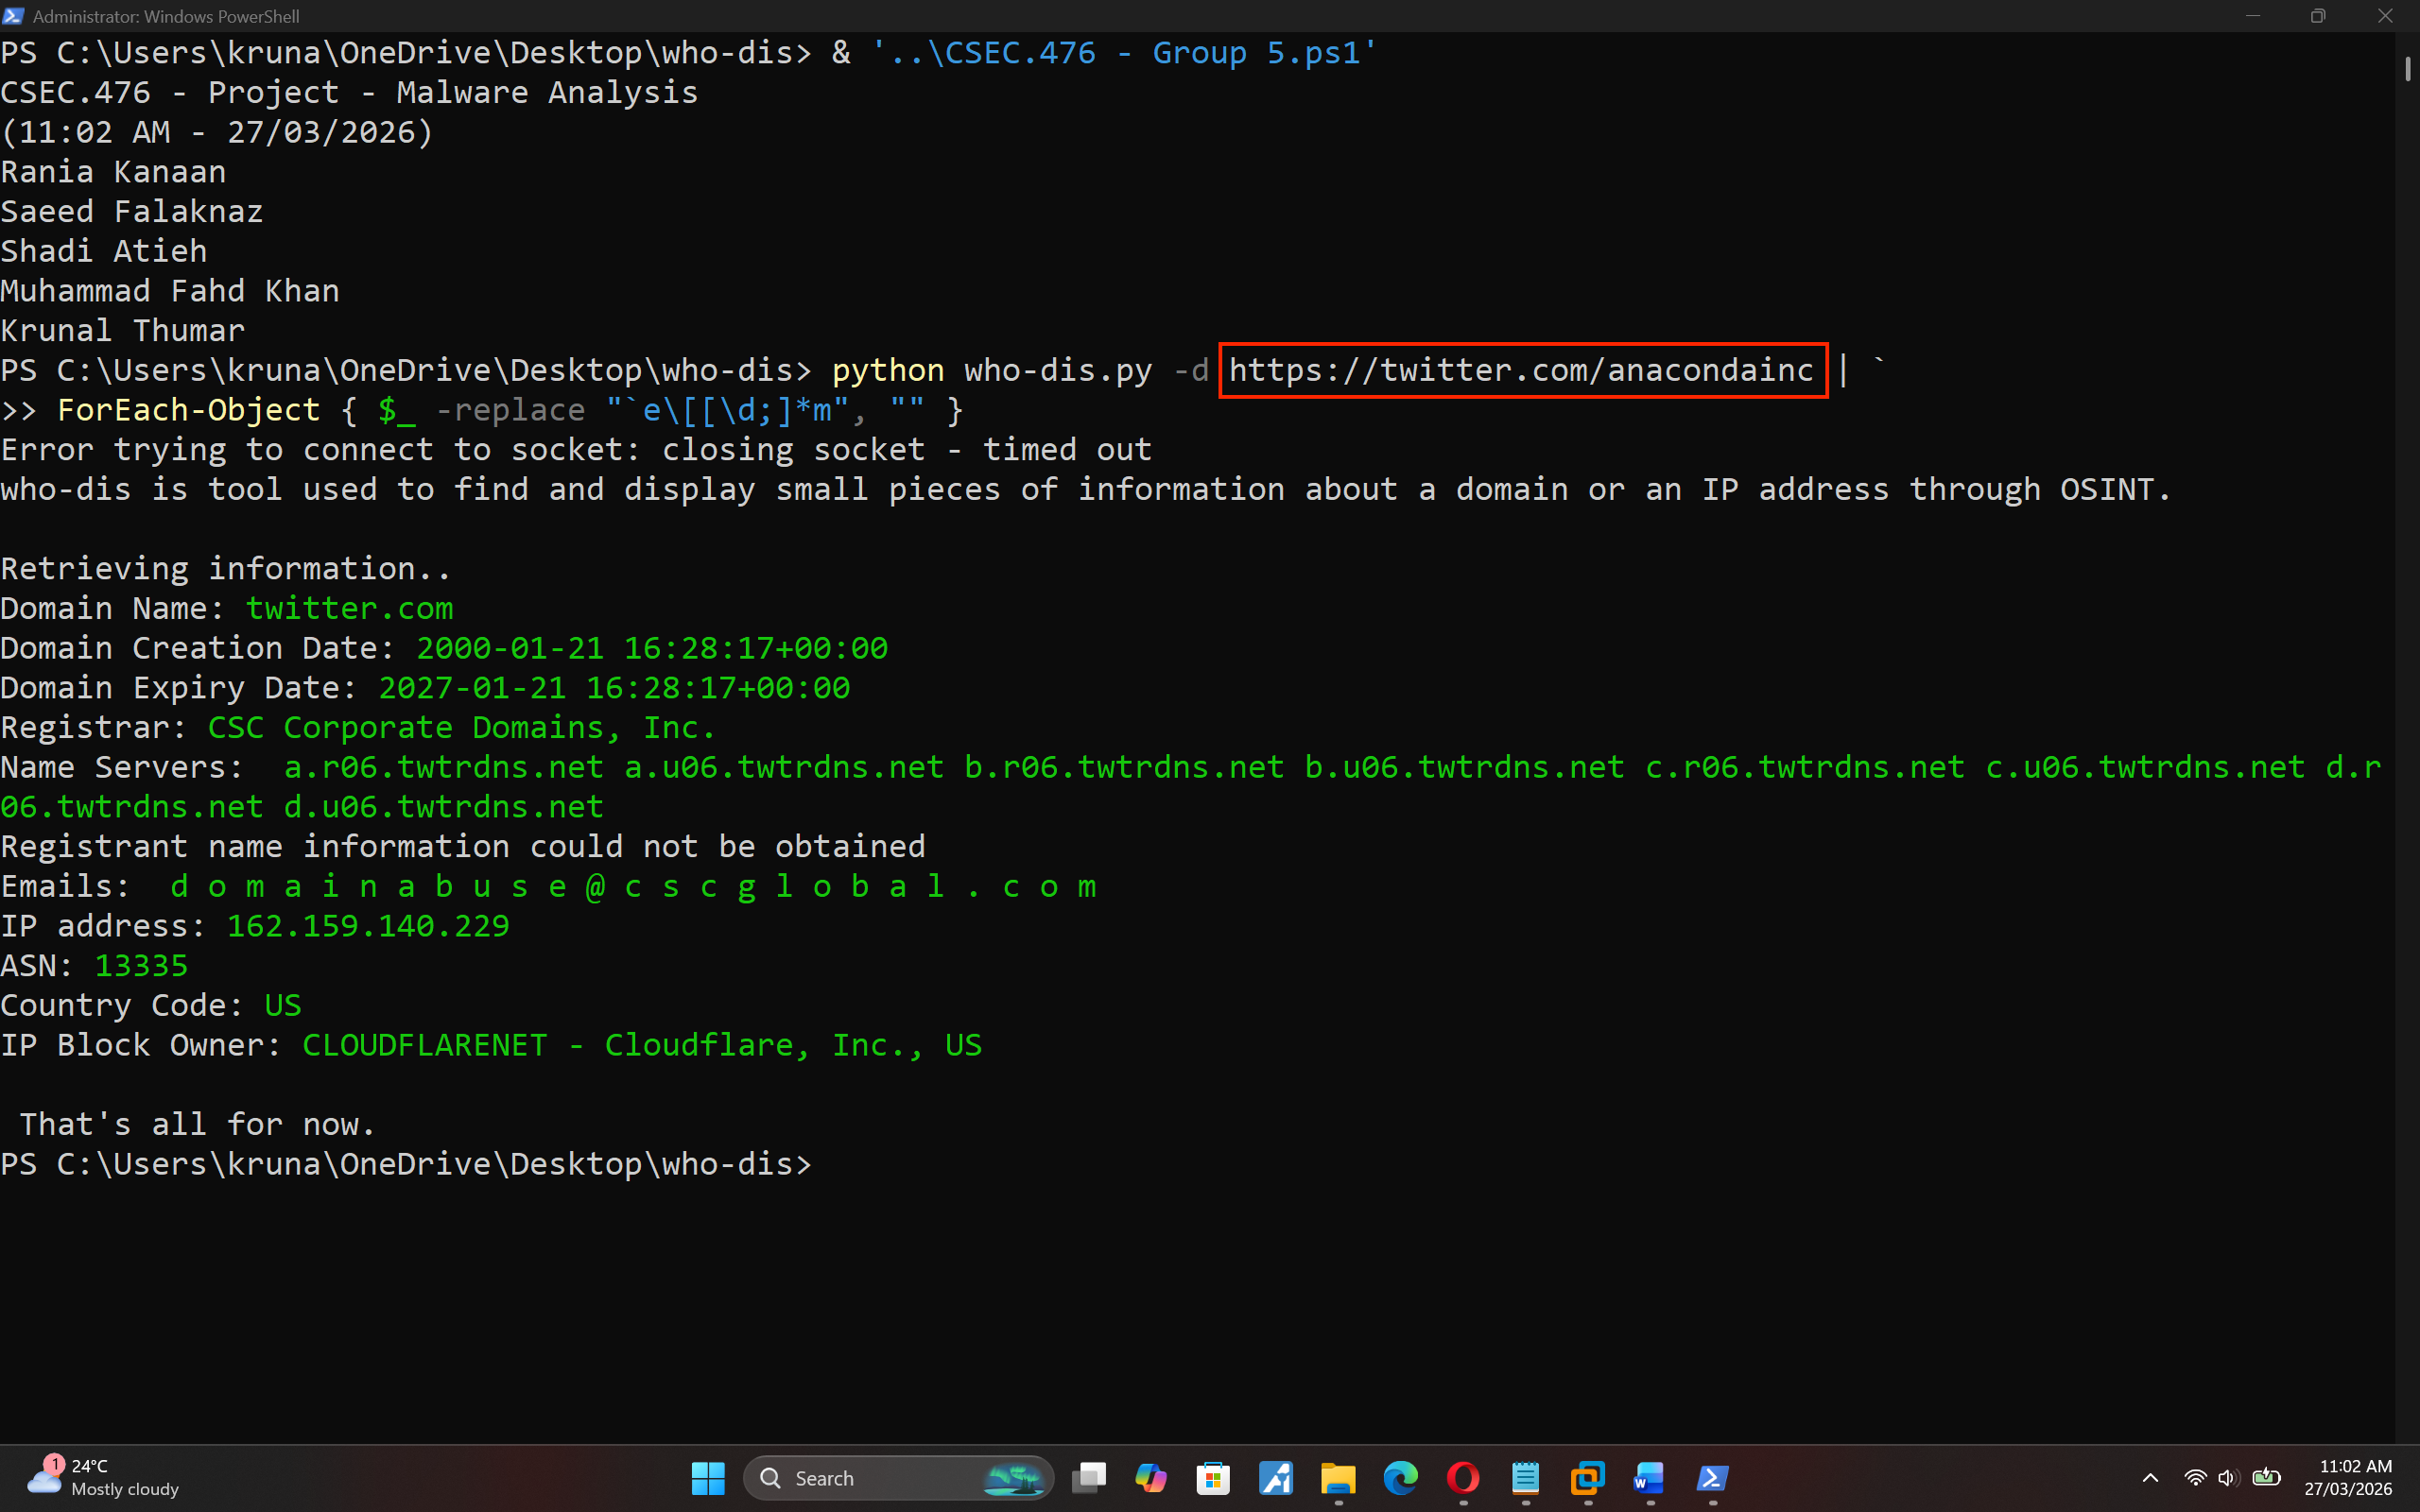Switch to Microsoft Word on the taskbar

[1650, 1477]
